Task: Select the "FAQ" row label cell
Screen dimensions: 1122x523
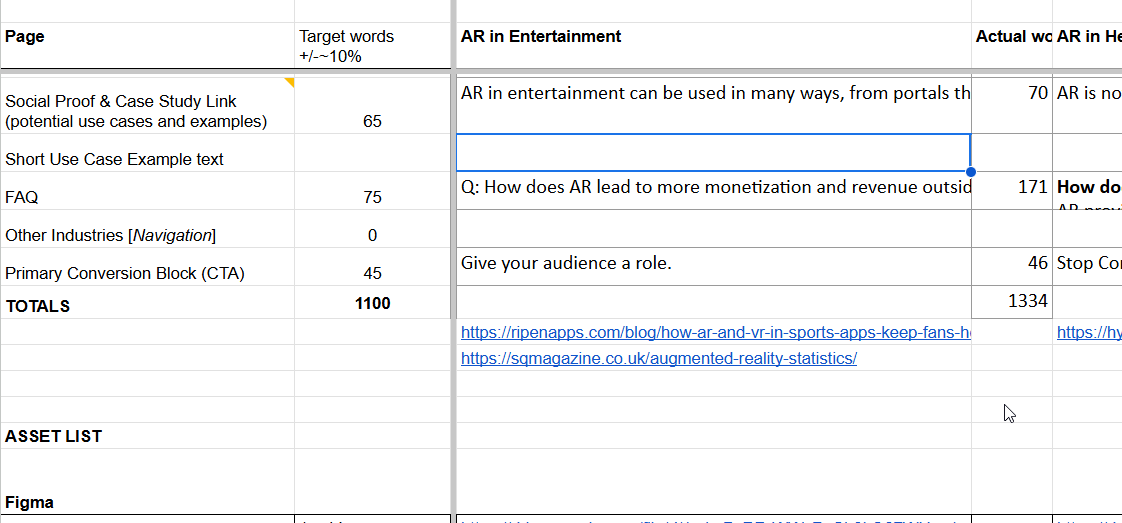Action: [x=148, y=197]
